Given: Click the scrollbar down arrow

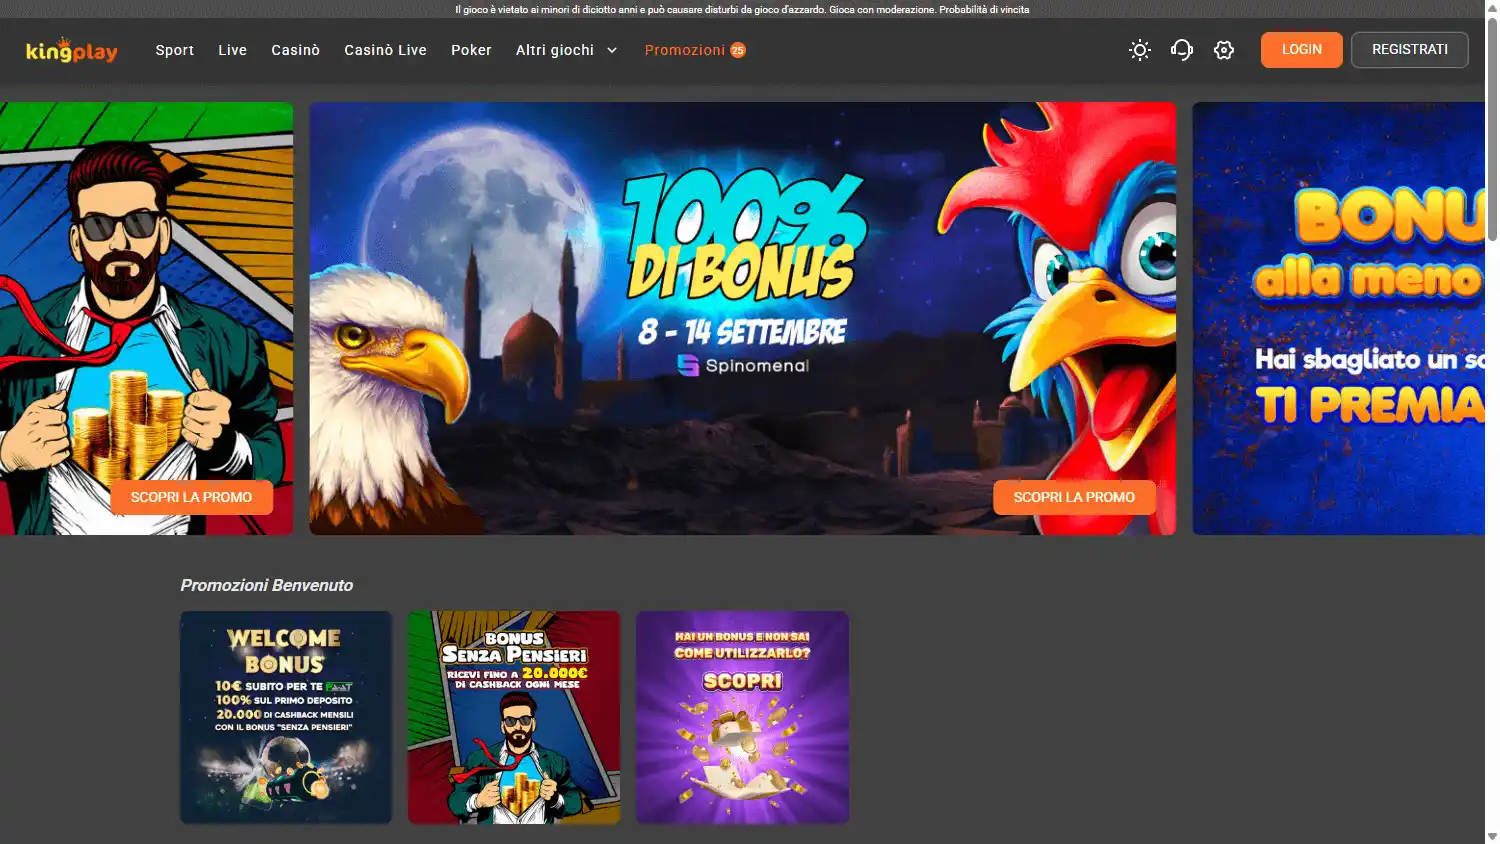Looking at the screenshot, I should coord(1492,837).
